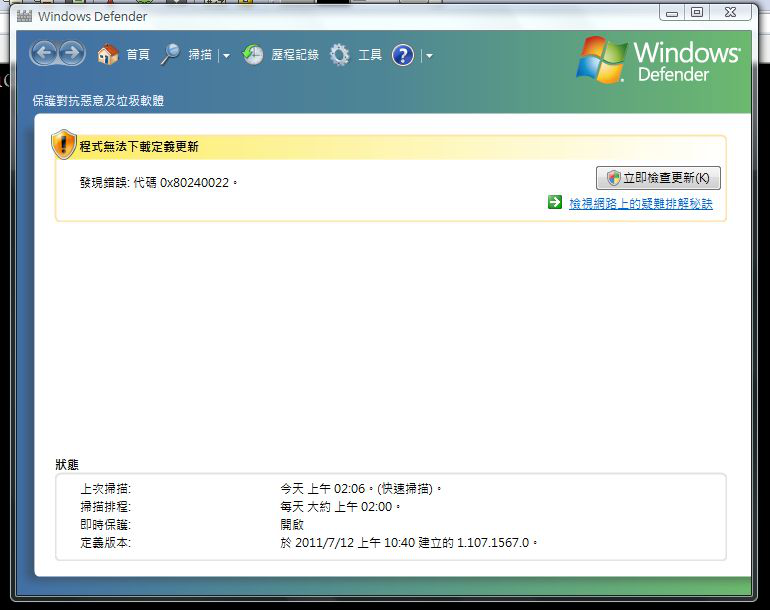Go forward with the right arrow button
Image resolution: width=770 pixels, height=610 pixels.
pos(72,54)
